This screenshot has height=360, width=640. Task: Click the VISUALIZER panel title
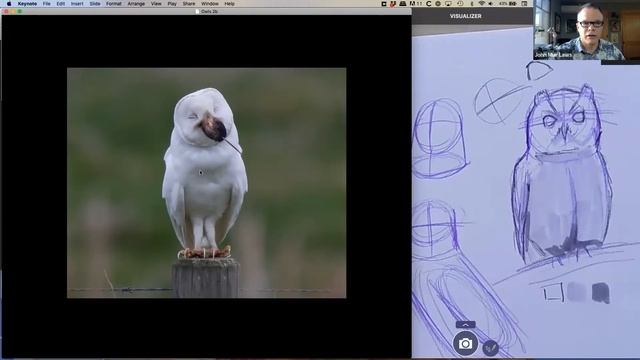pyautogui.click(x=465, y=16)
